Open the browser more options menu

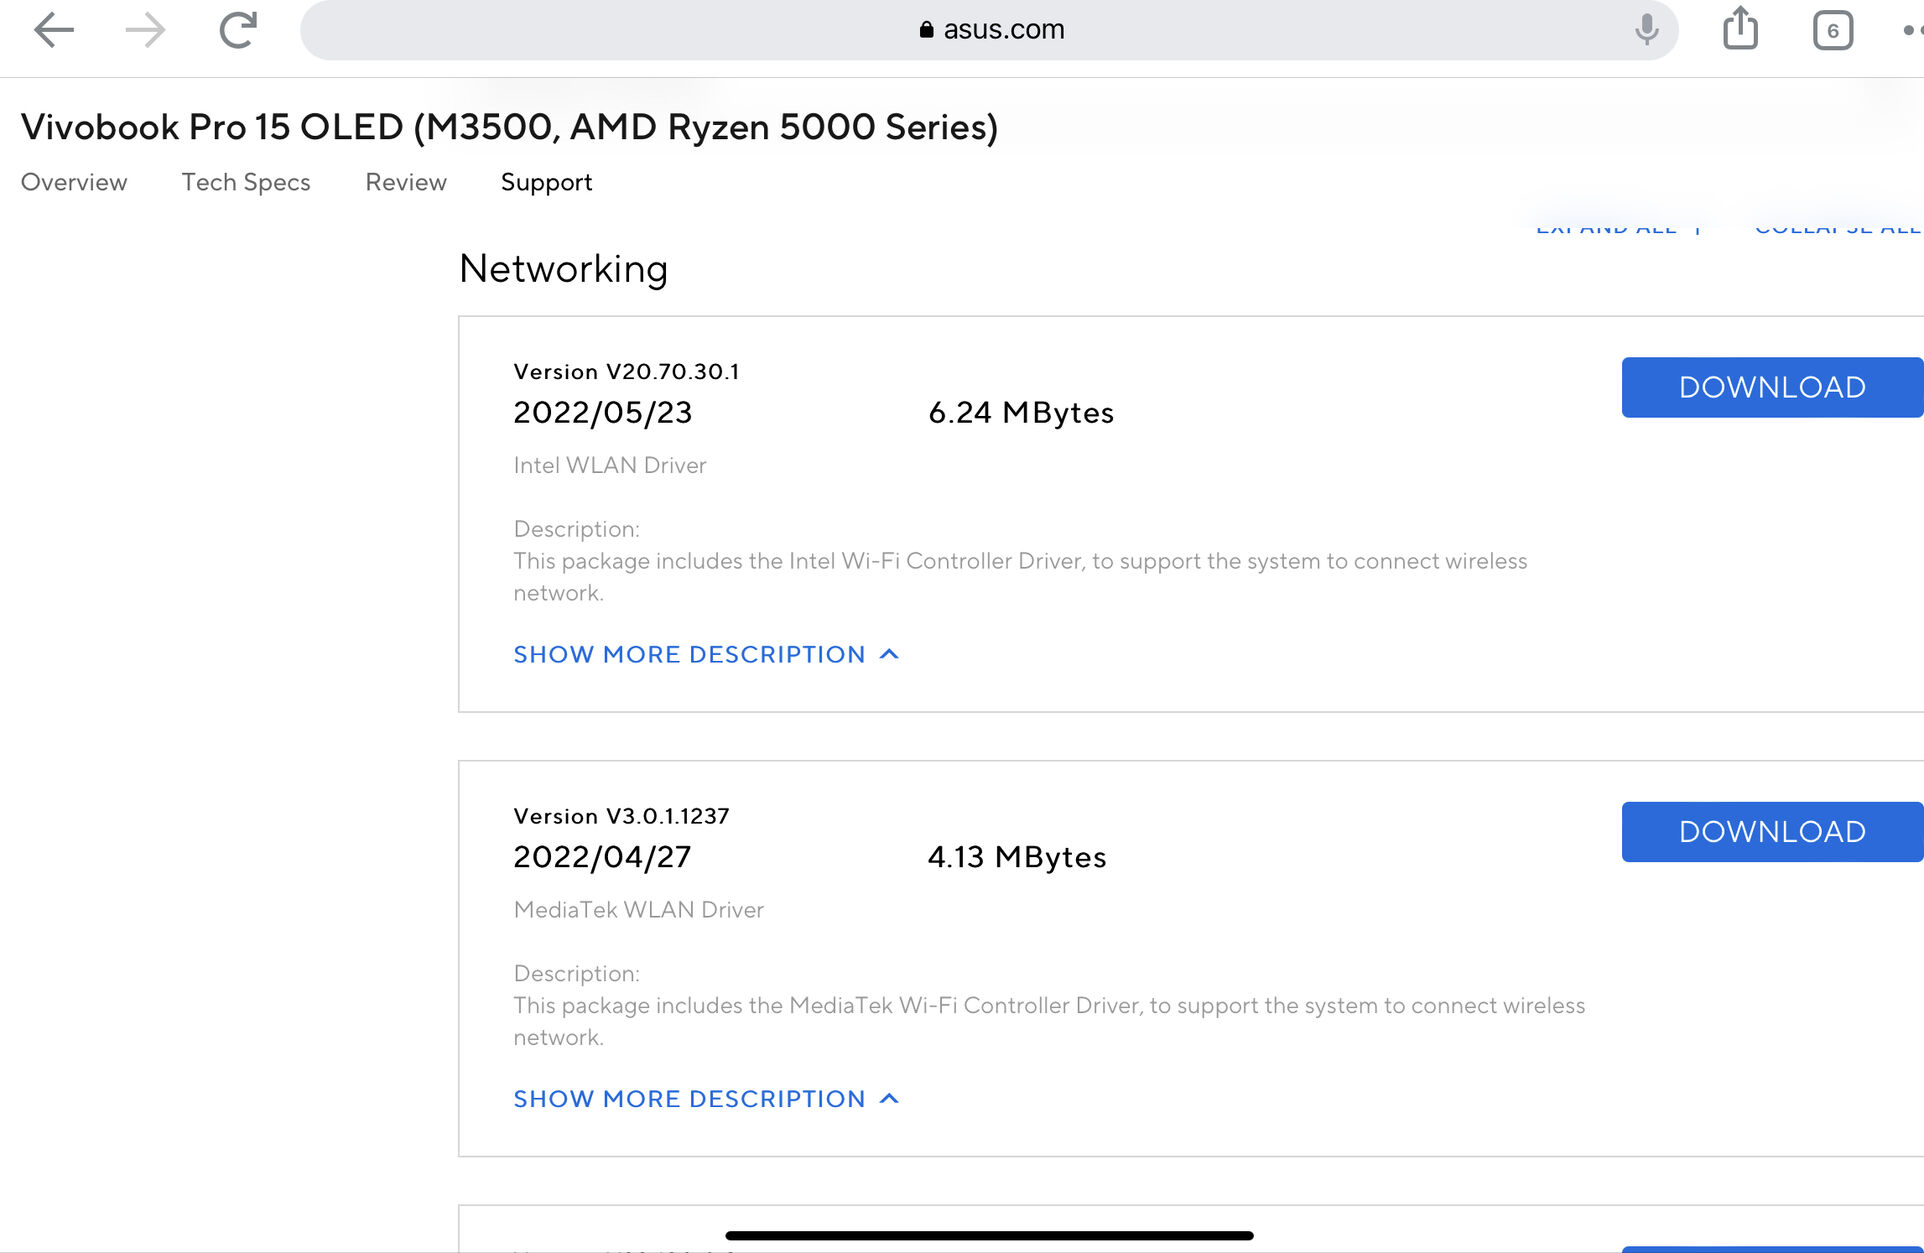[1912, 30]
